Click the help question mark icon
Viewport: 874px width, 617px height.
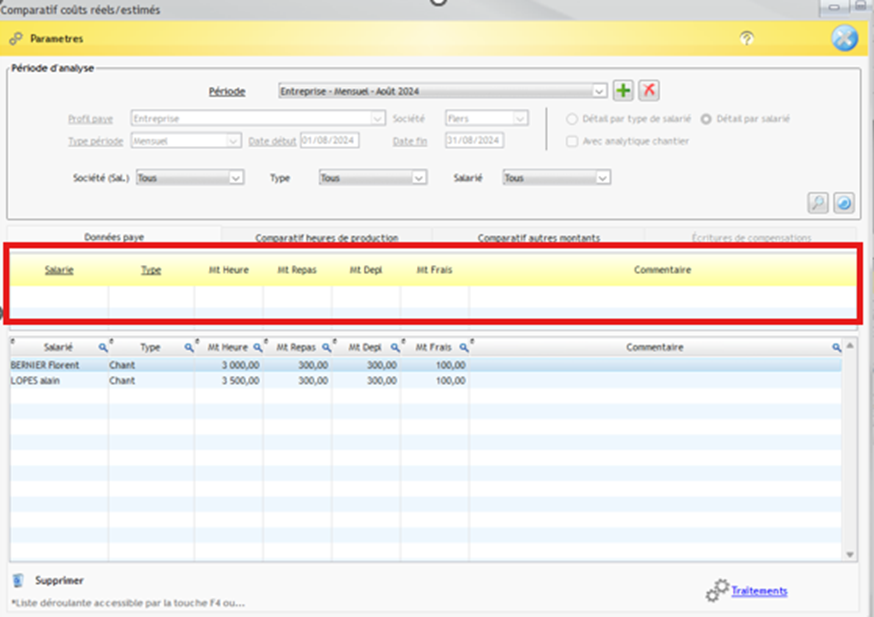pyautogui.click(x=745, y=39)
